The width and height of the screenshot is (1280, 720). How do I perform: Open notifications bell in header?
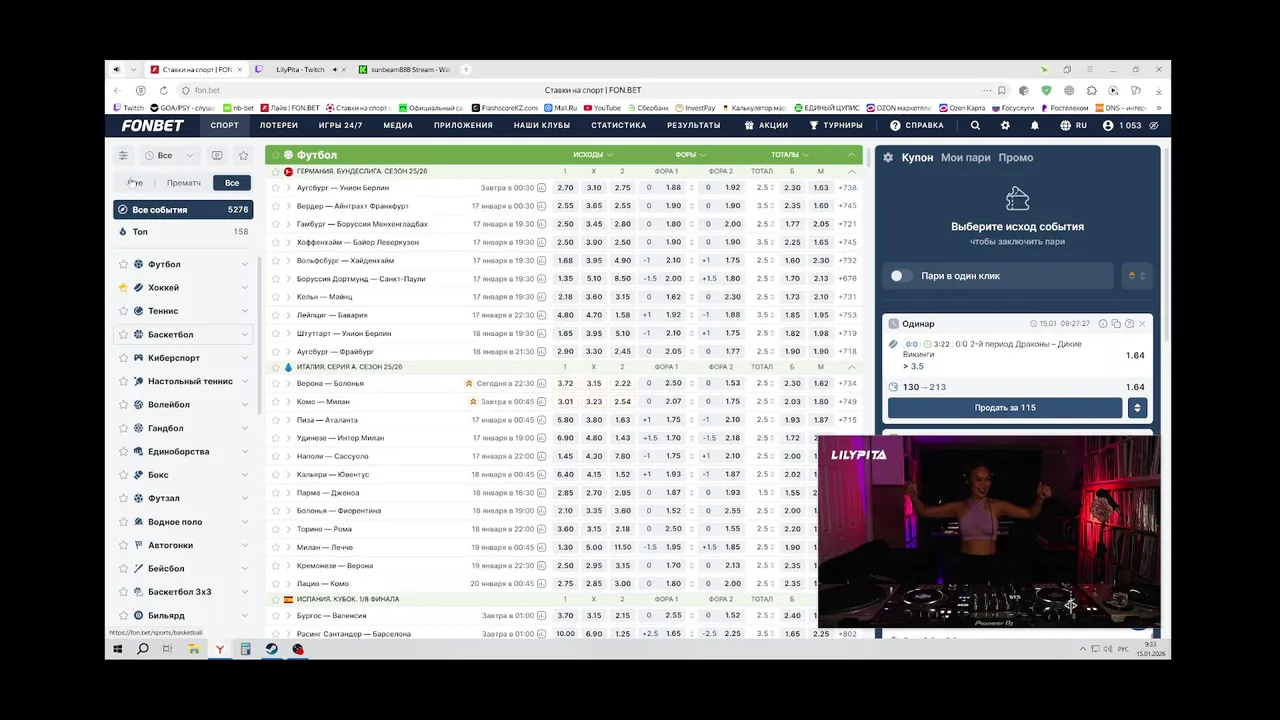1035,126
